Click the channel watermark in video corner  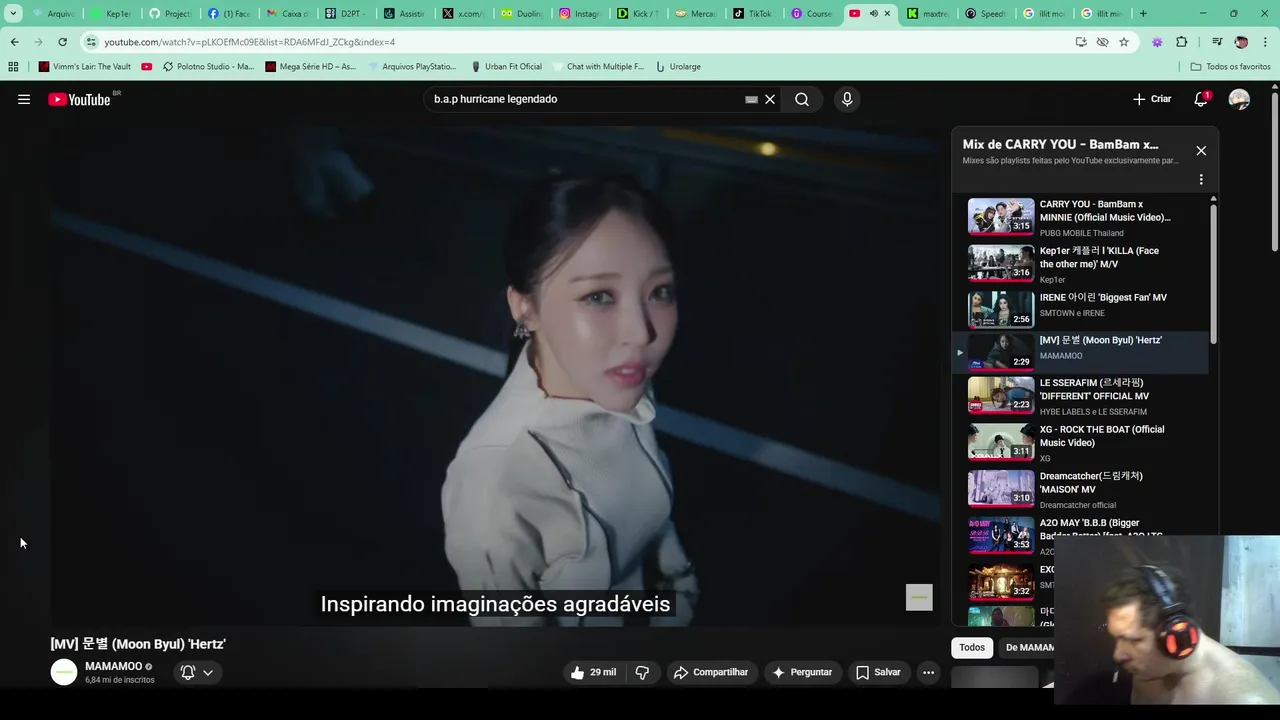[919, 597]
